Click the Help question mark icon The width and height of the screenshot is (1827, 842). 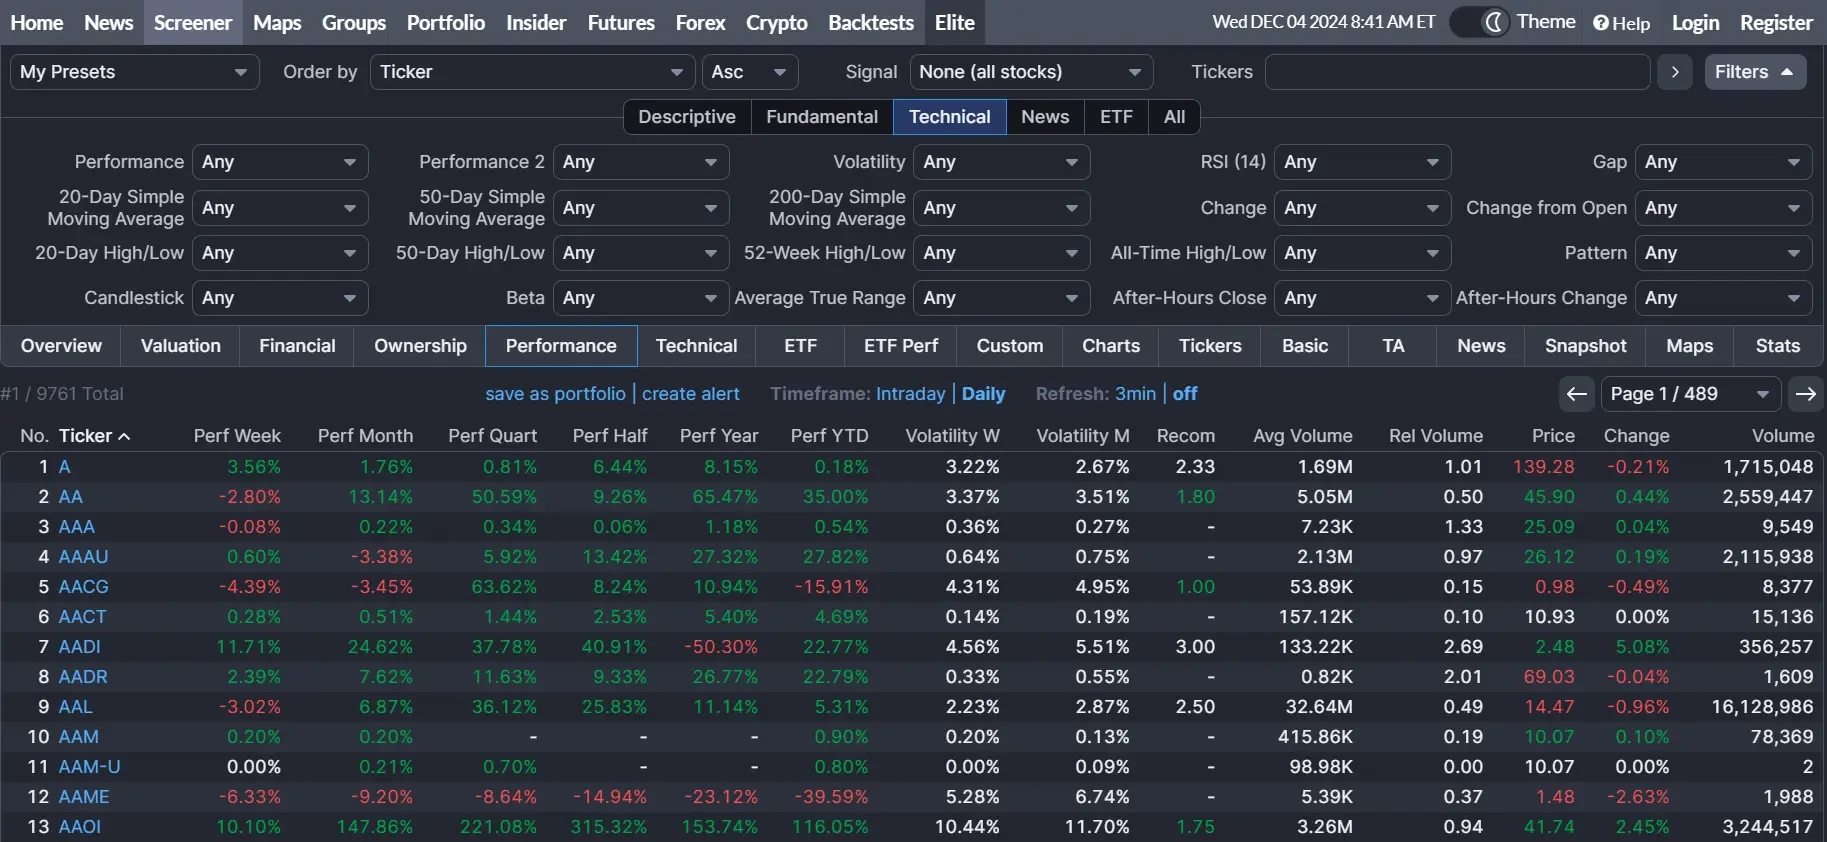(x=1601, y=23)
